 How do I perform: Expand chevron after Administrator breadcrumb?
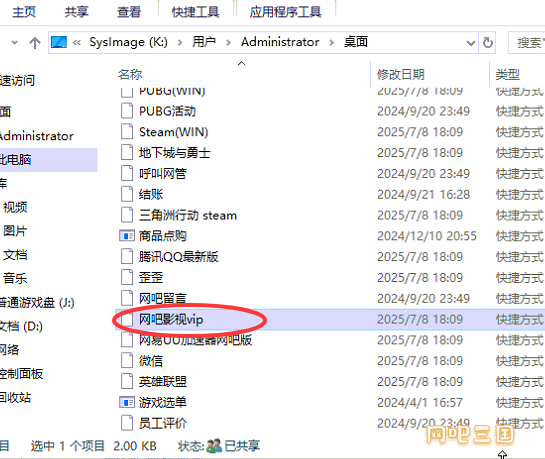pos(332,43)
